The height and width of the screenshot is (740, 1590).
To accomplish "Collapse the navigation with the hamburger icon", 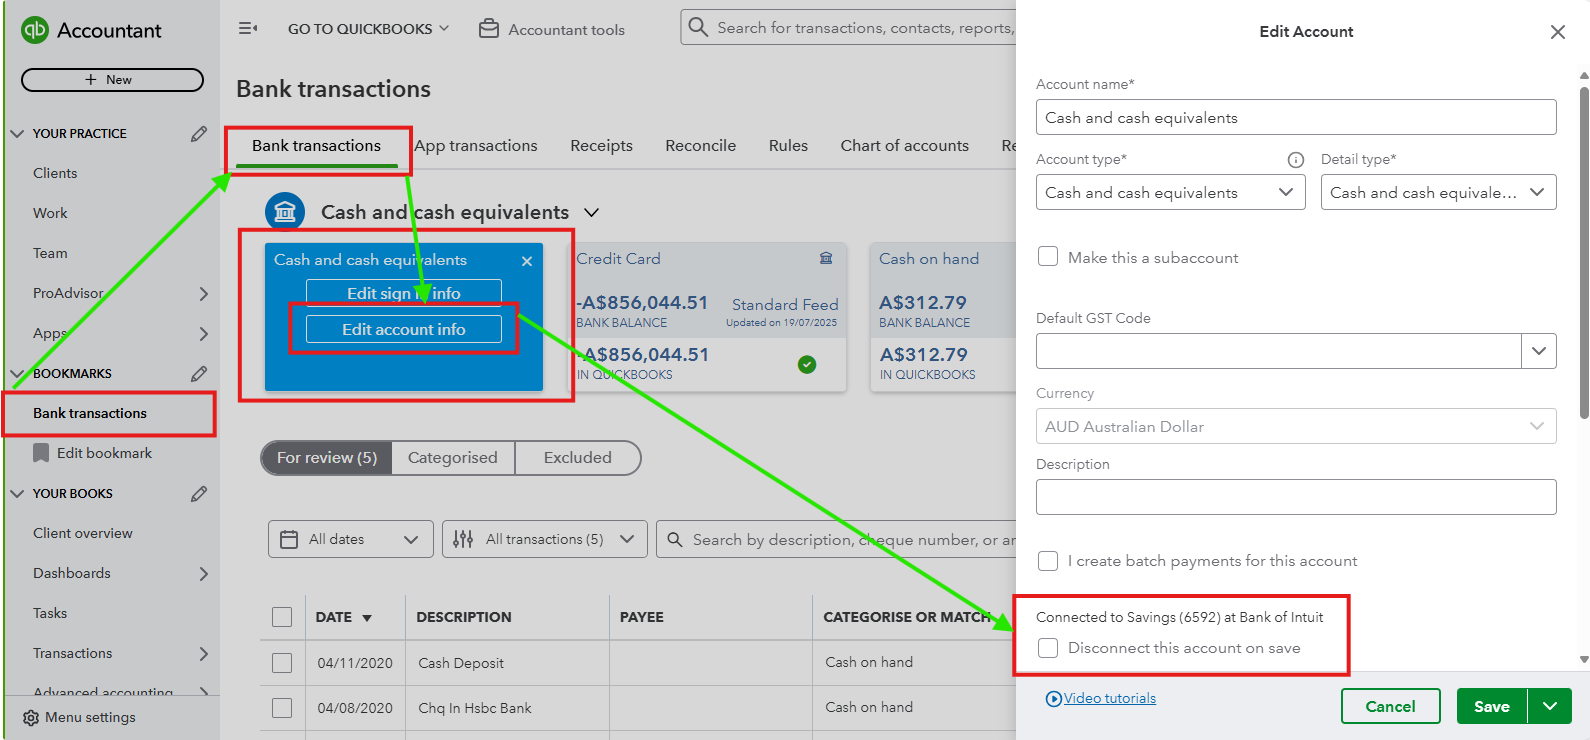I will click(x=248, y=29).
